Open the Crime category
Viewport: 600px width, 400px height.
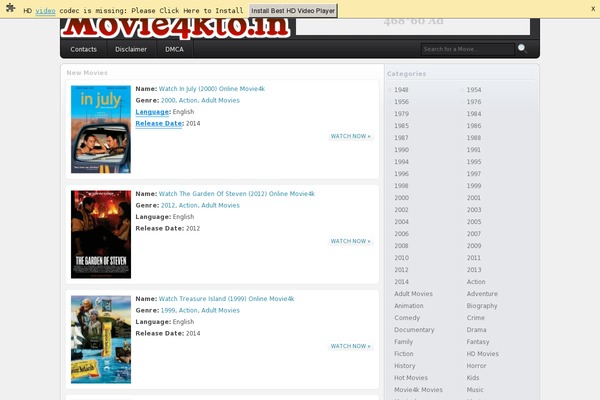tap(476, 318)
